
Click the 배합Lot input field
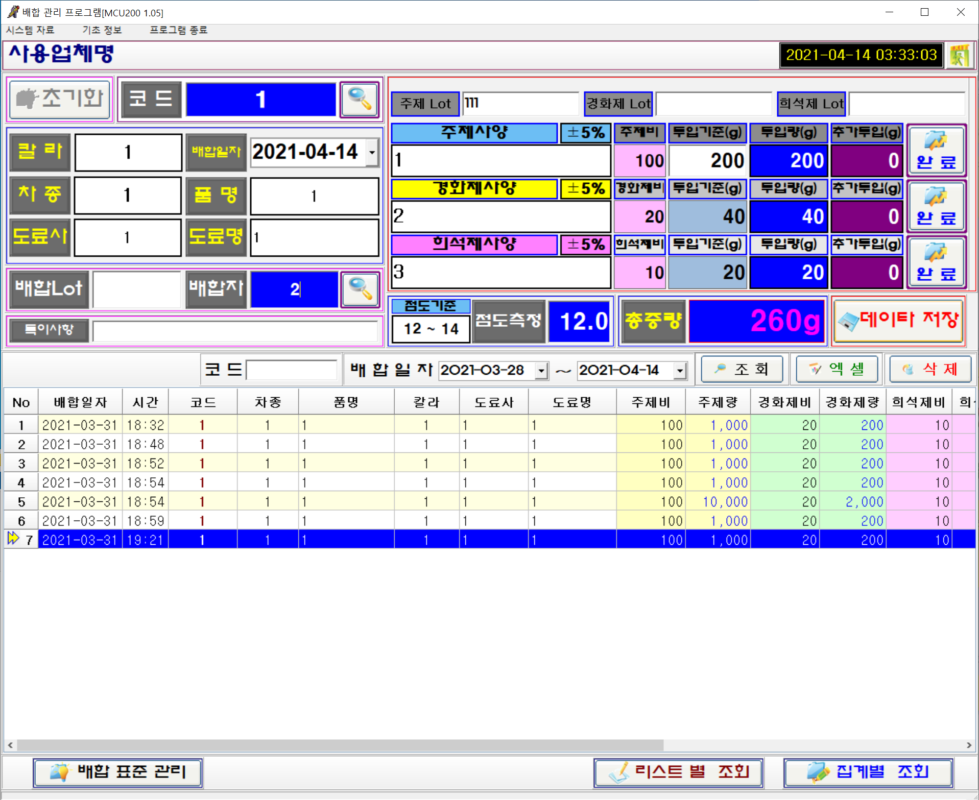(x=137, y=289)
